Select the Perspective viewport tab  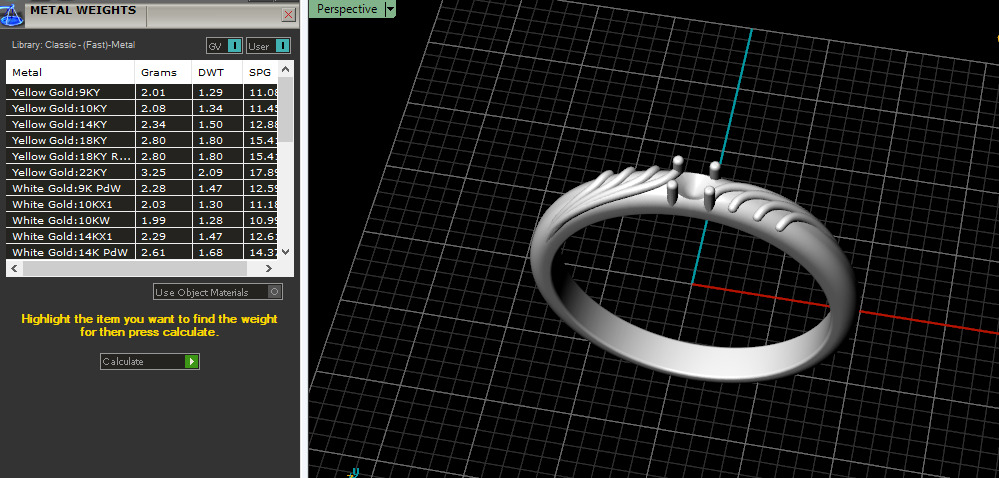[x=347, y=9]
